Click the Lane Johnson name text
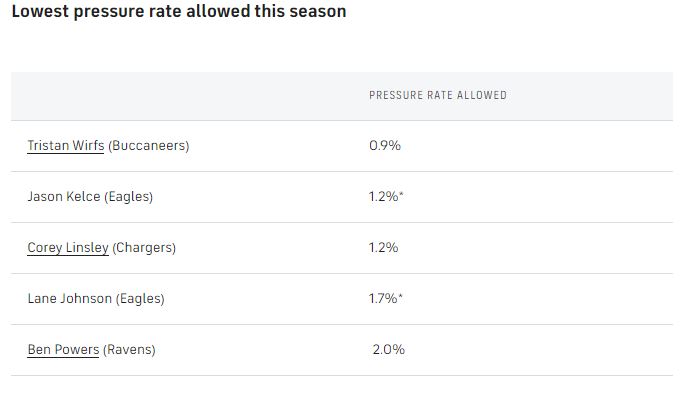Screen dimensions: 693x393 [70, 298]
